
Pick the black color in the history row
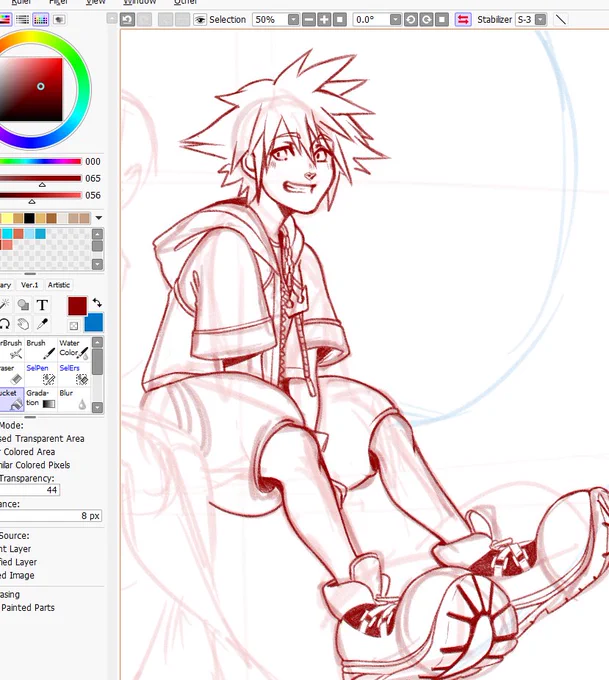(29, 218)
